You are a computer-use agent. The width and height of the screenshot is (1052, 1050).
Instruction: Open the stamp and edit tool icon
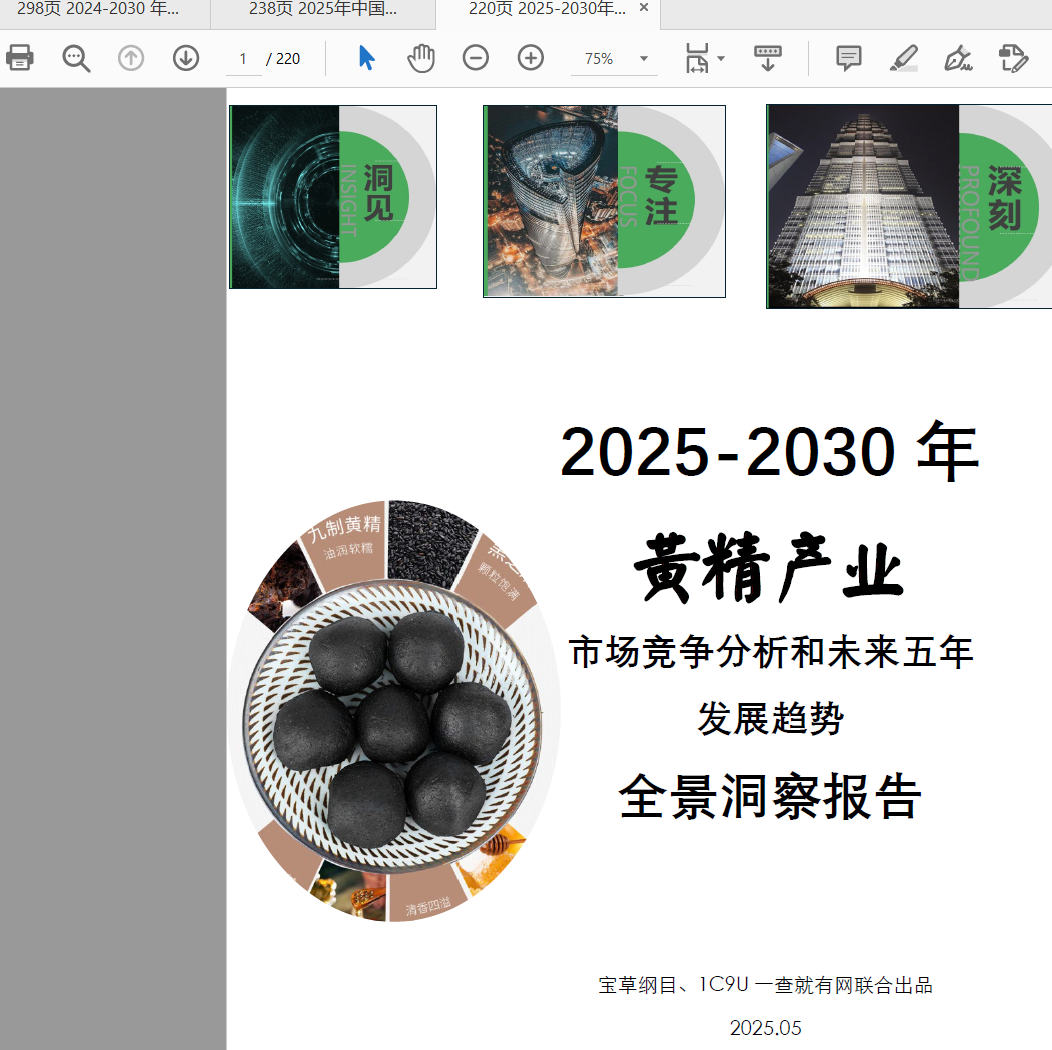pyautogui.click(x=1013, y=58)
